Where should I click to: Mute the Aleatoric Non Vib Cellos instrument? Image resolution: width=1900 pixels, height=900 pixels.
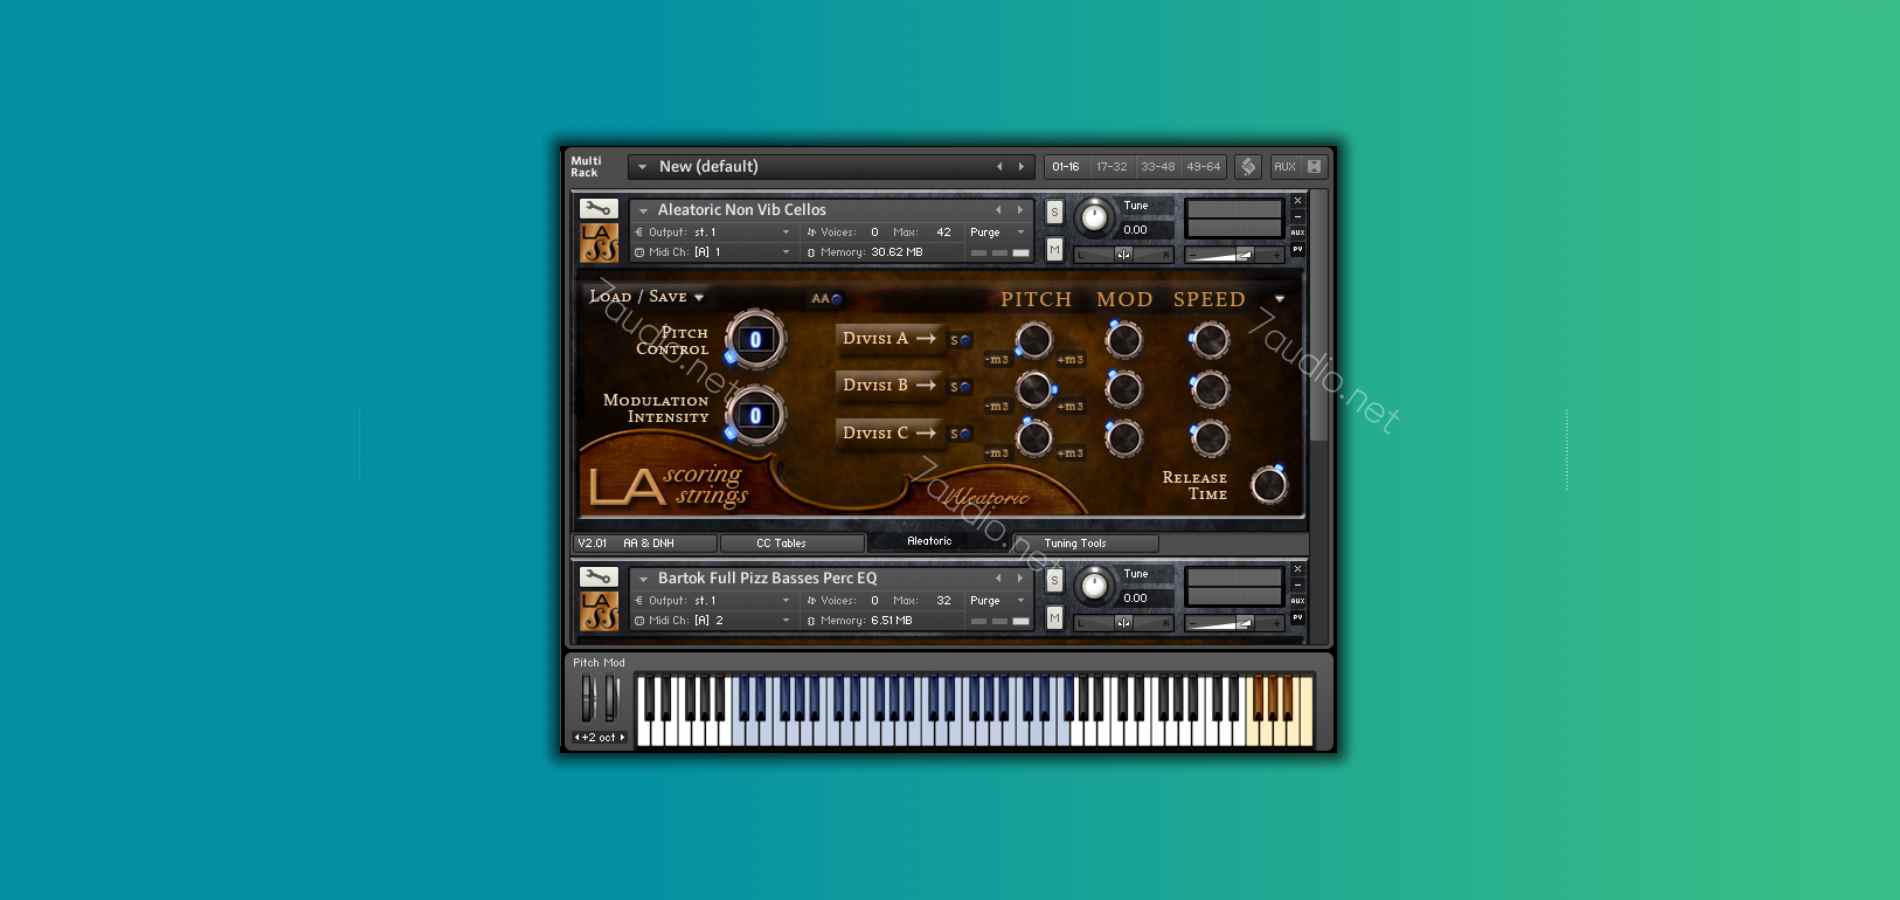click(1054, 249)
